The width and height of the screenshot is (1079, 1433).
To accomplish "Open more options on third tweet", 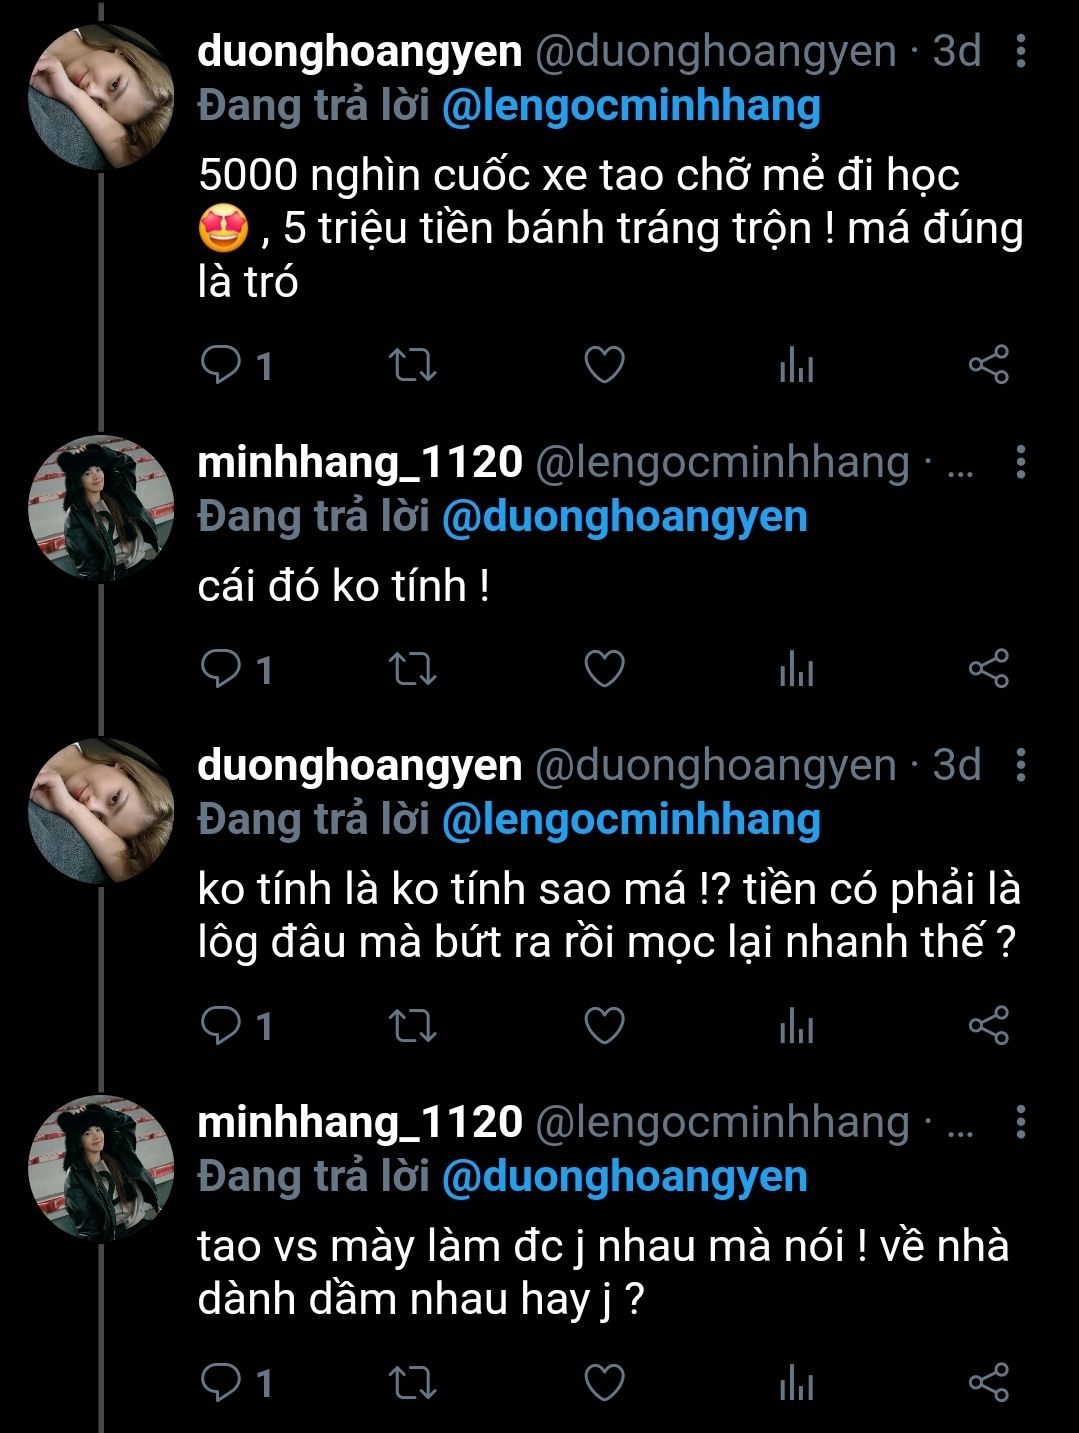I will coord(1020,765).
